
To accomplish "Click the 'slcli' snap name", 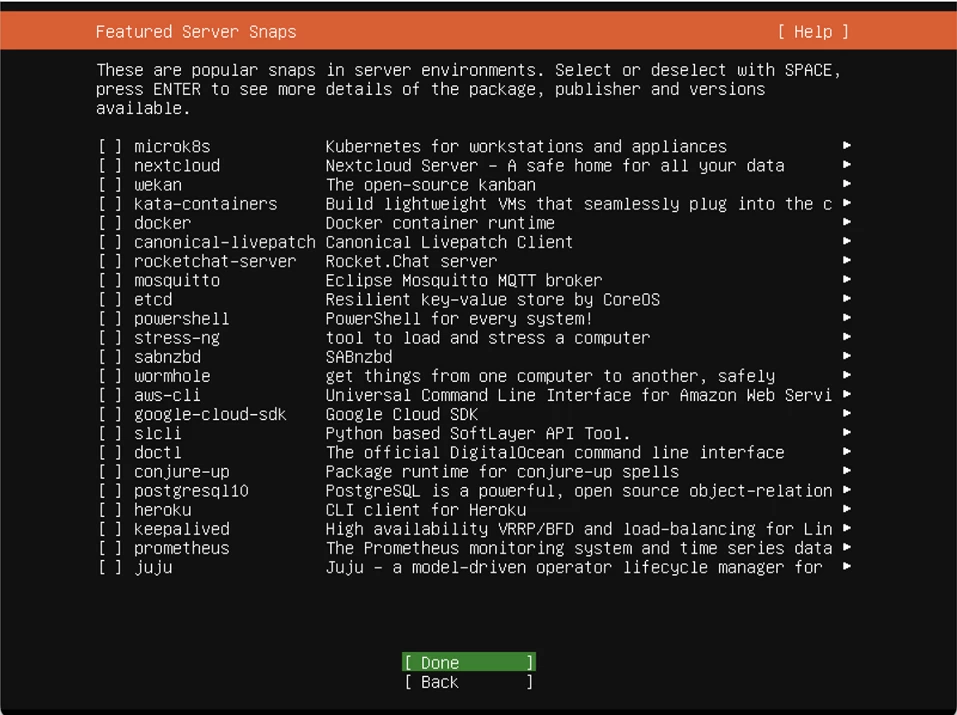I will click(157, 434).
